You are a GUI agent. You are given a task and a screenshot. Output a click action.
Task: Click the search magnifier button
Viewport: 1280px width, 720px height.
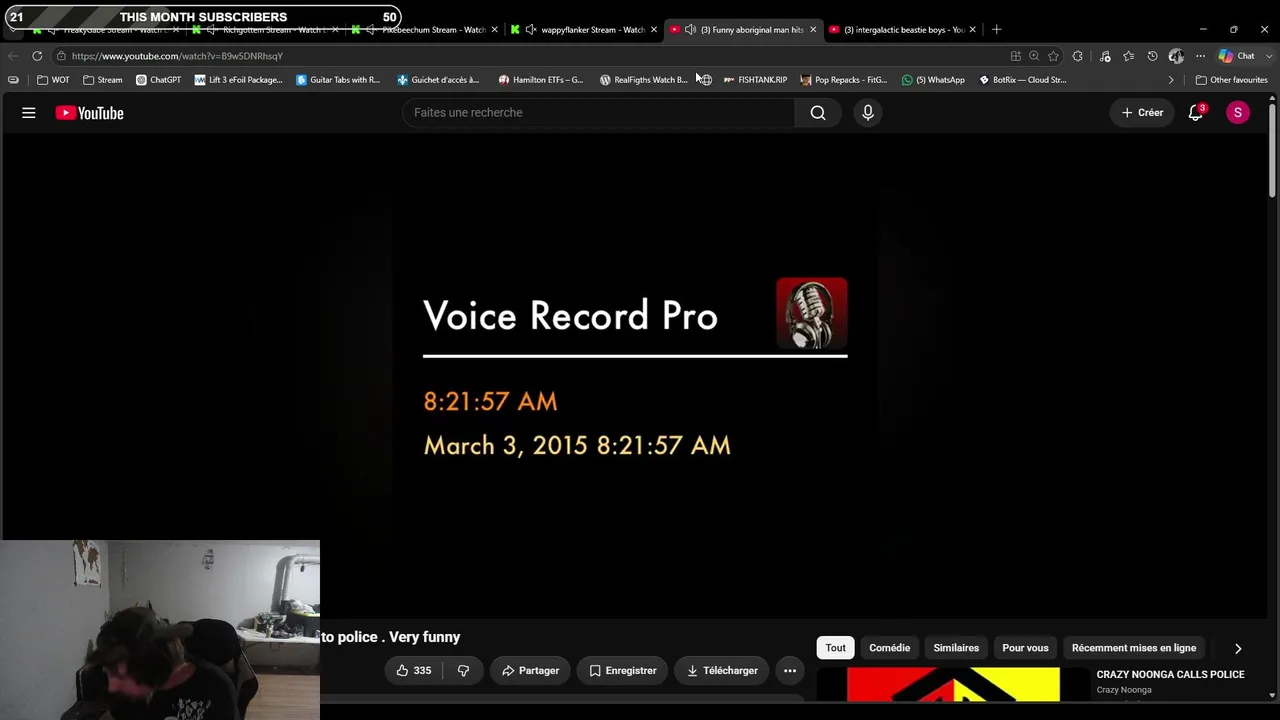(x=818, y=113)
